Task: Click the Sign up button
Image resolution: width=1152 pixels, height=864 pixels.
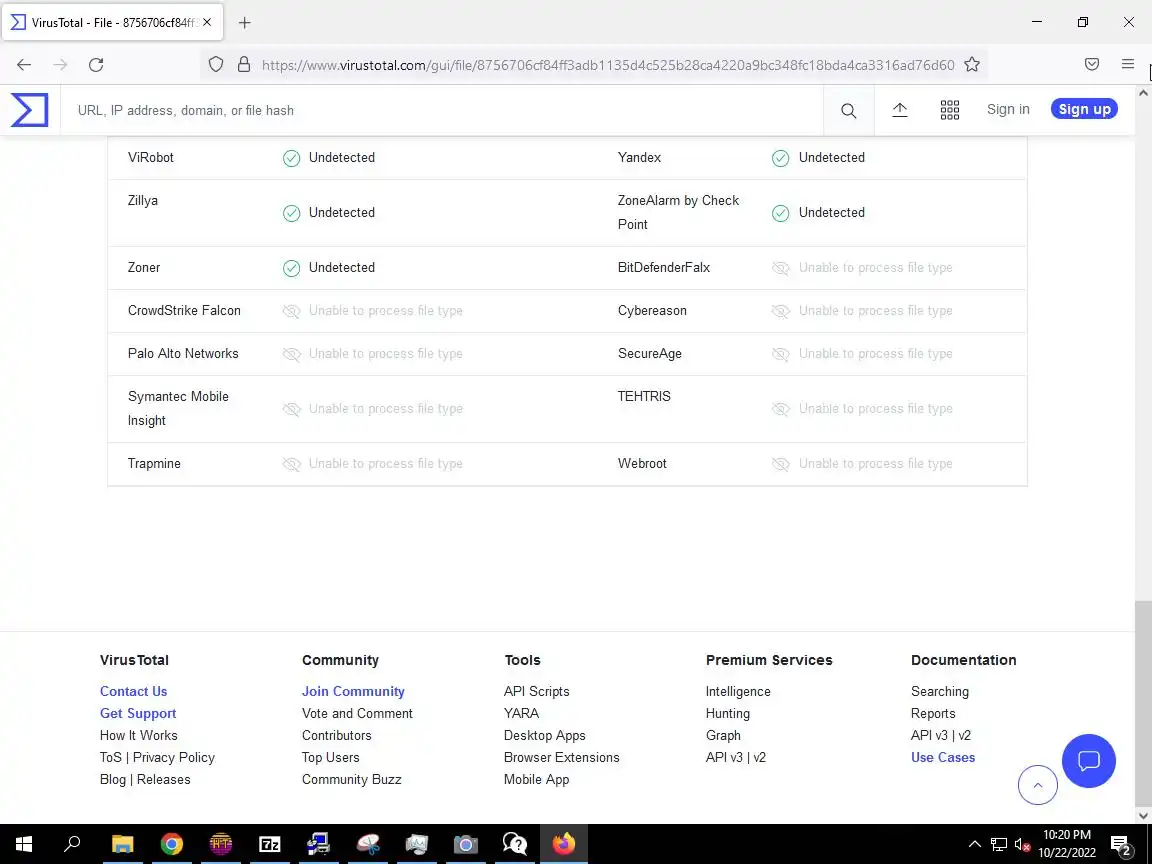Action: (1084, 109)
